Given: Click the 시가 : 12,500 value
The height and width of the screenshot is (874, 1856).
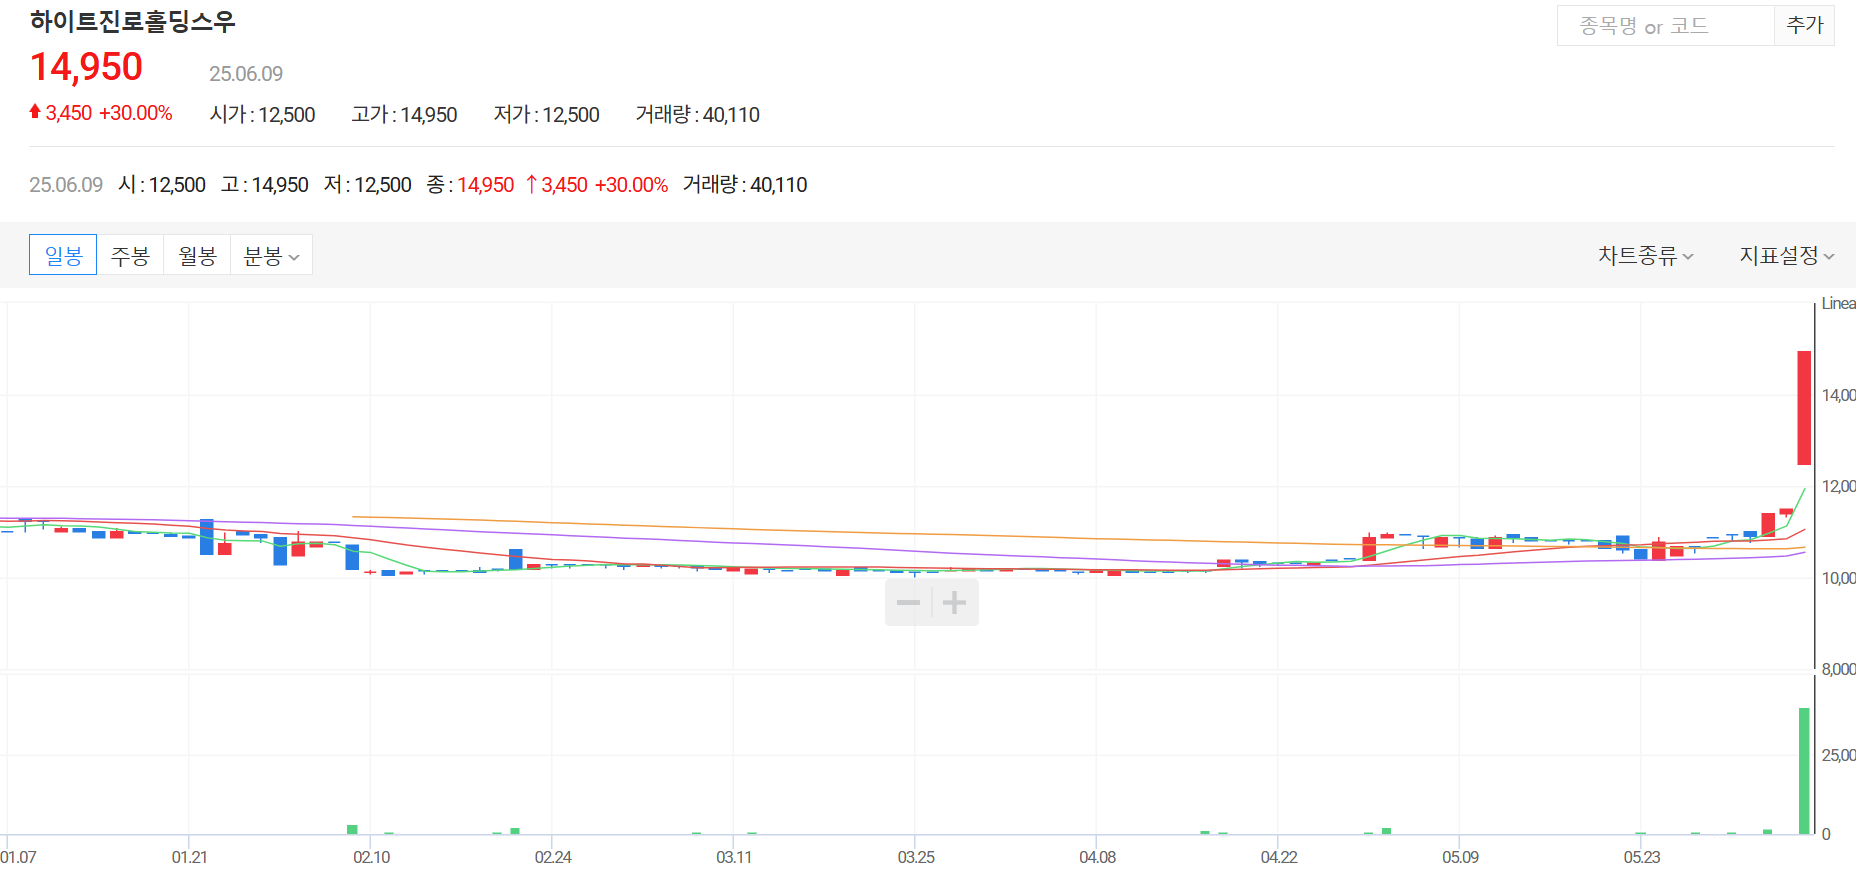Looking at the screenshot, I should coord(262,115).
